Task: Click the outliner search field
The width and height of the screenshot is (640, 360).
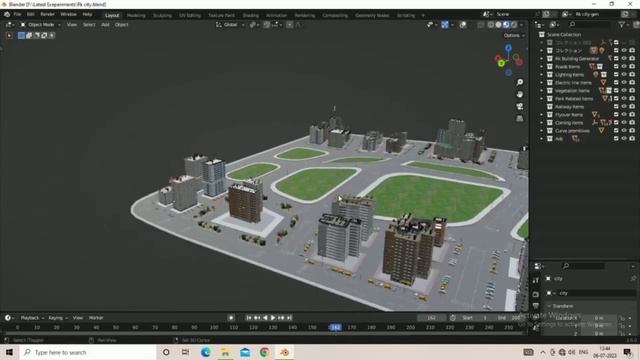Action: click(590, 25)
